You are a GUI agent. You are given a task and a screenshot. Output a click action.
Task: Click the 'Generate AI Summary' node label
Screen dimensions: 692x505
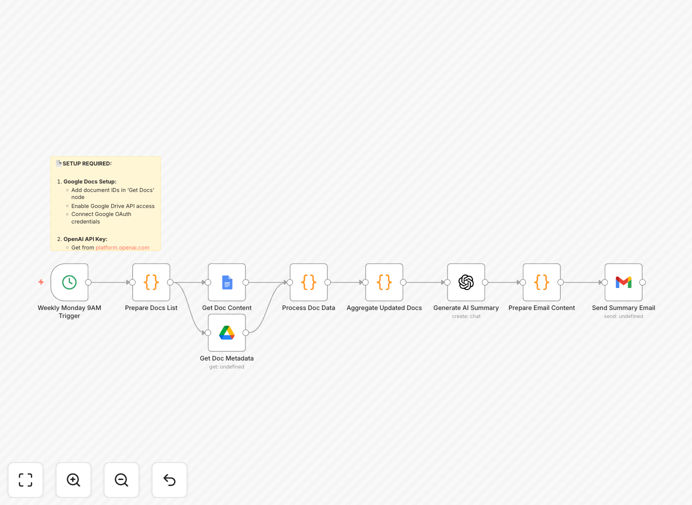(x=466, y=308)
